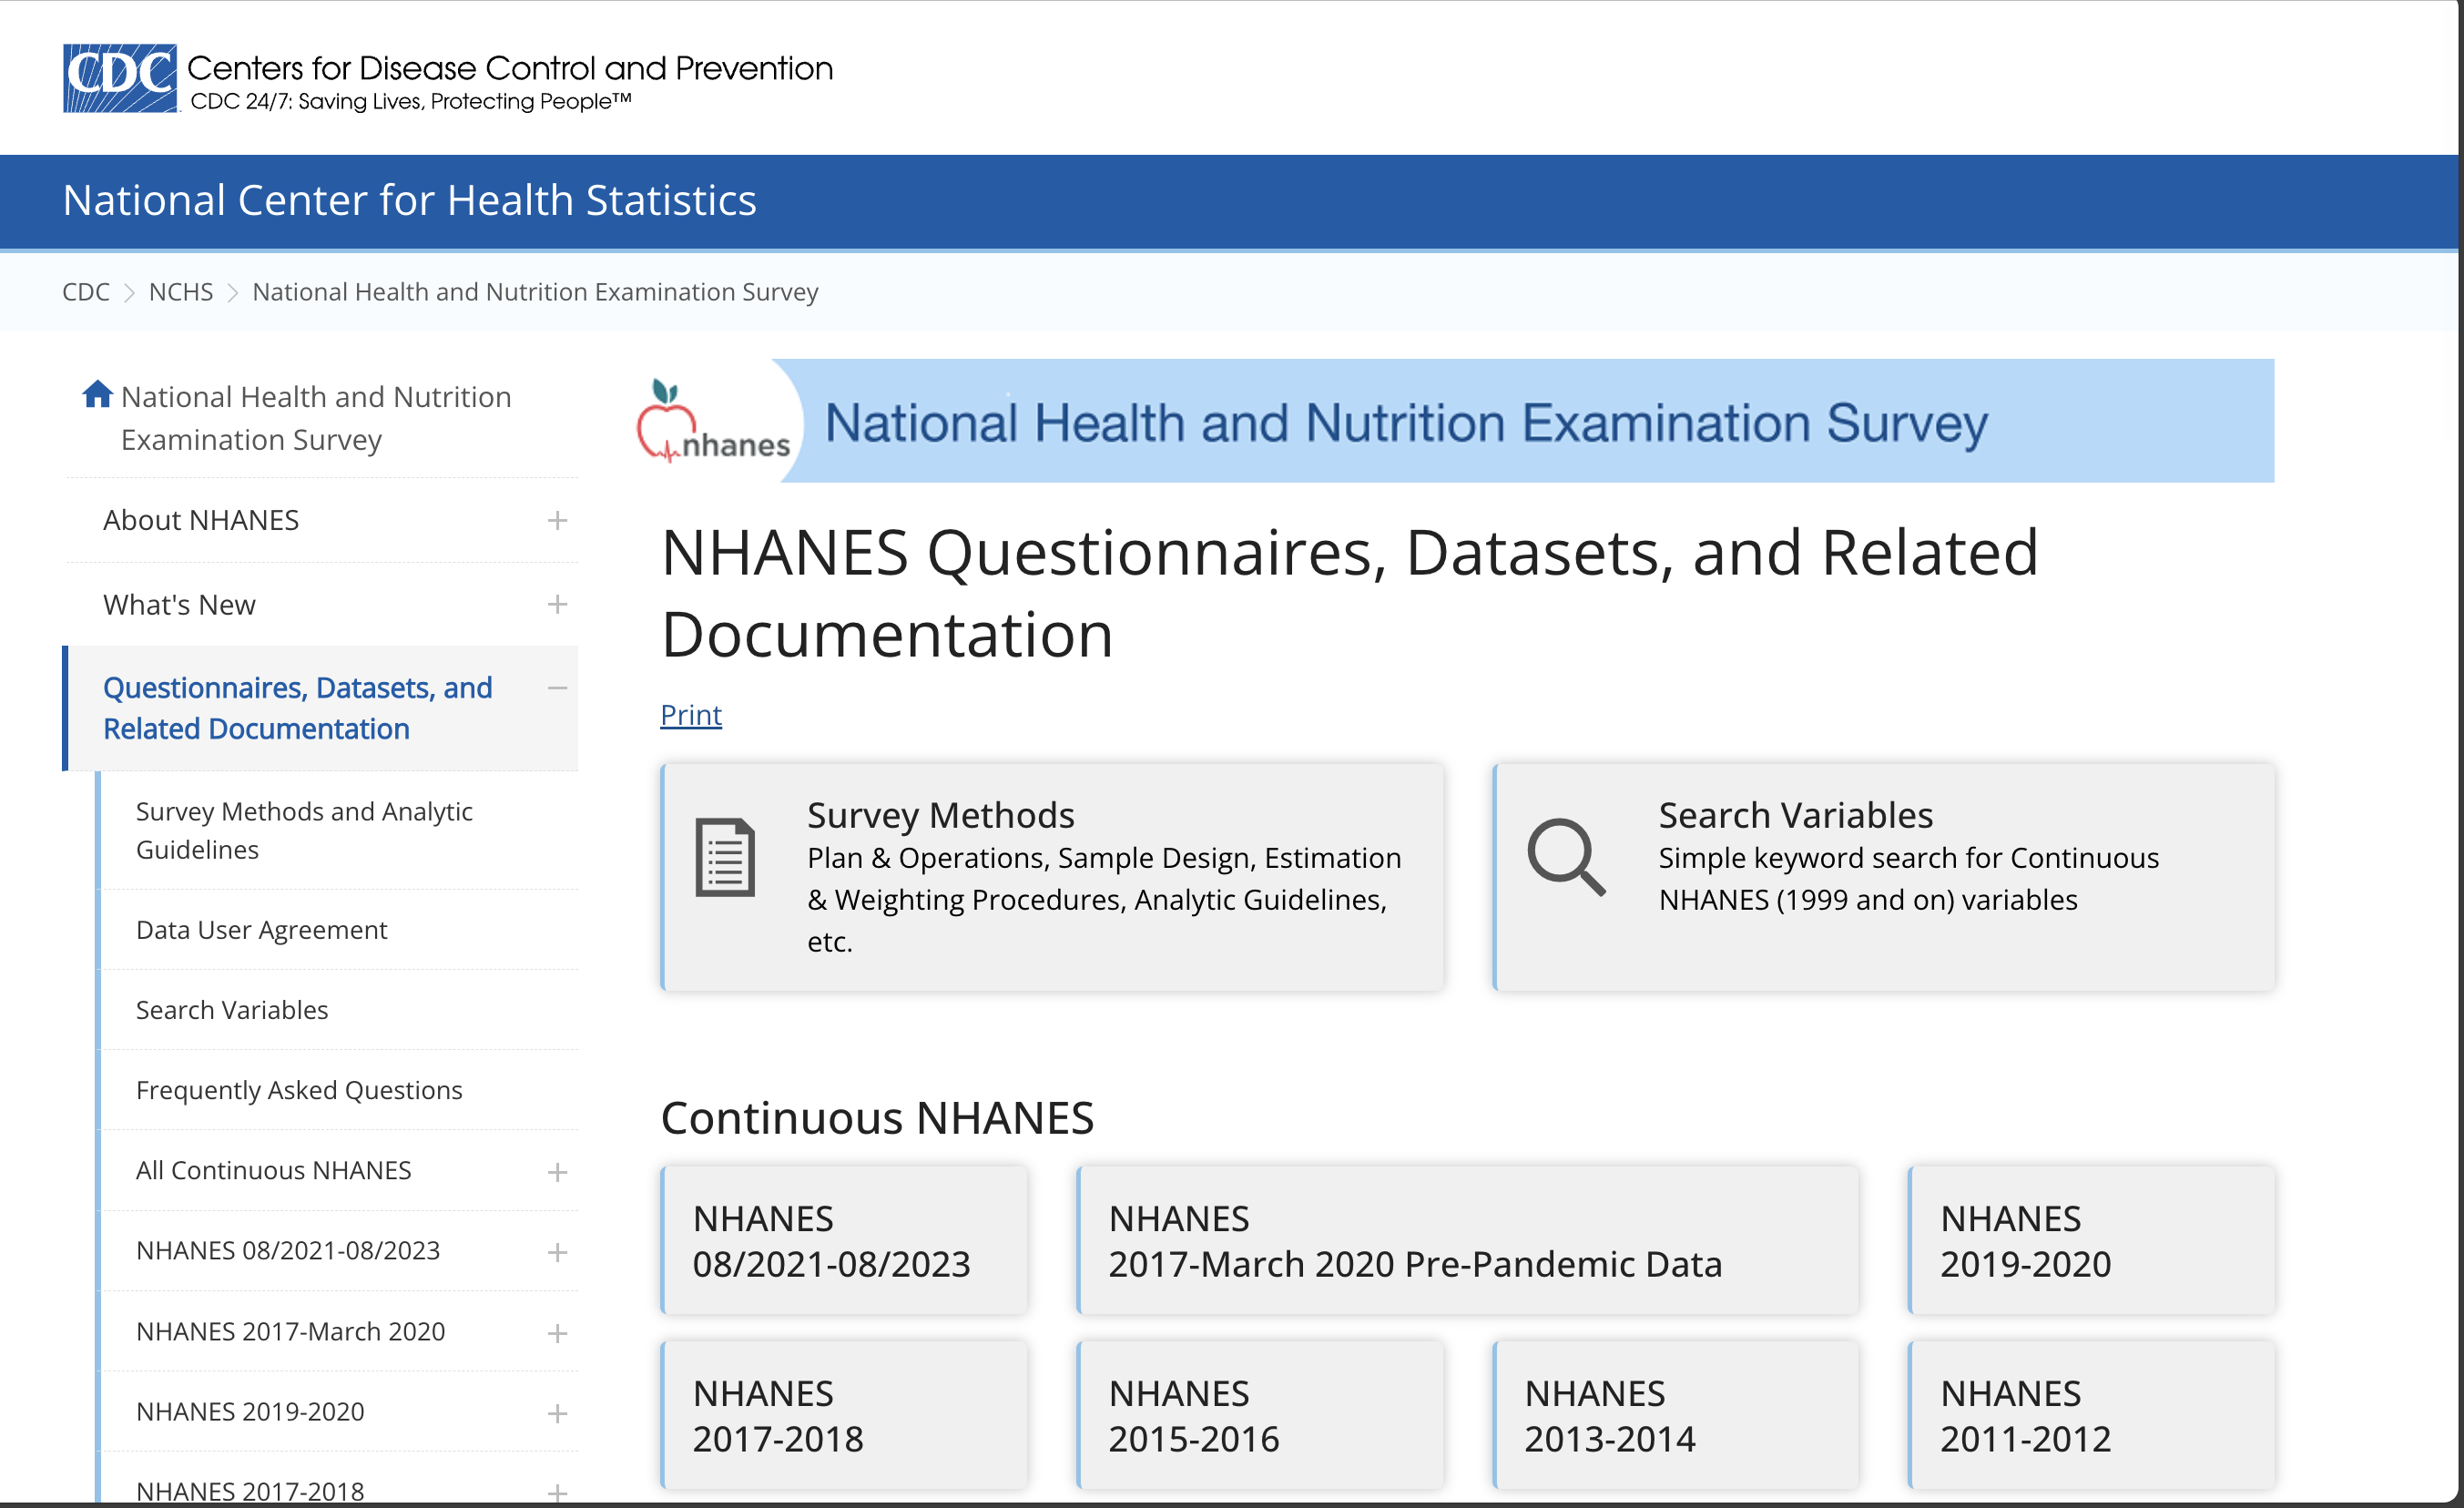Select All Continuous NHANES sidebar link

[273, 1170]
